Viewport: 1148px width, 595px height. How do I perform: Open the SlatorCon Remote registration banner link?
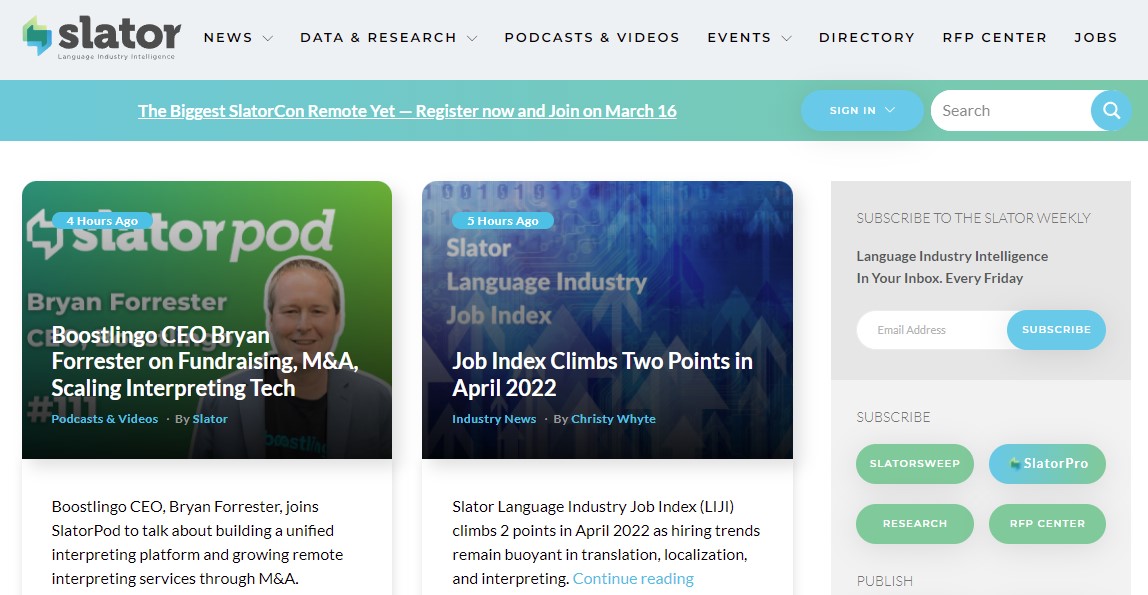(407, 111)
